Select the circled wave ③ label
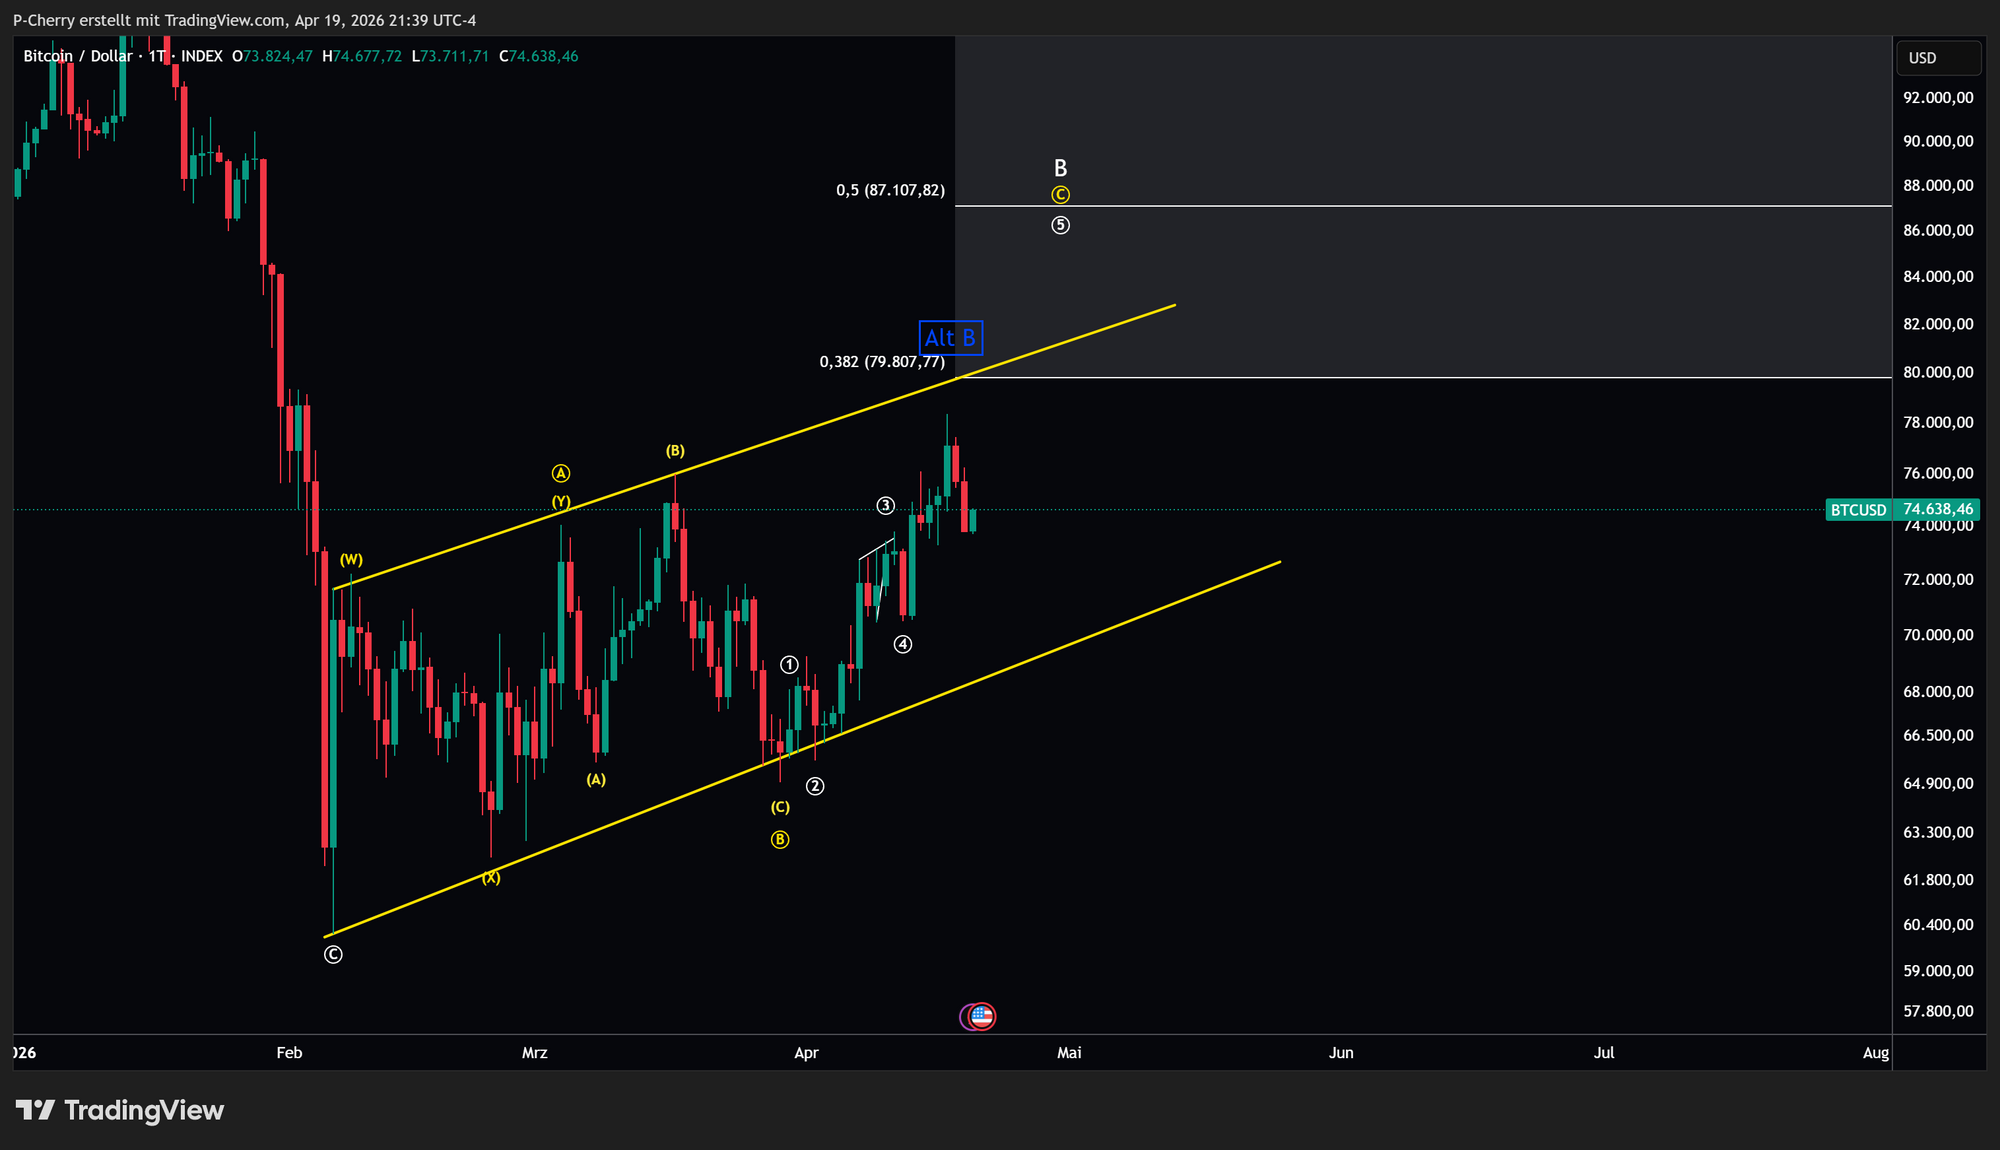The image size is (2000, 1150). (x=884, y=505)
